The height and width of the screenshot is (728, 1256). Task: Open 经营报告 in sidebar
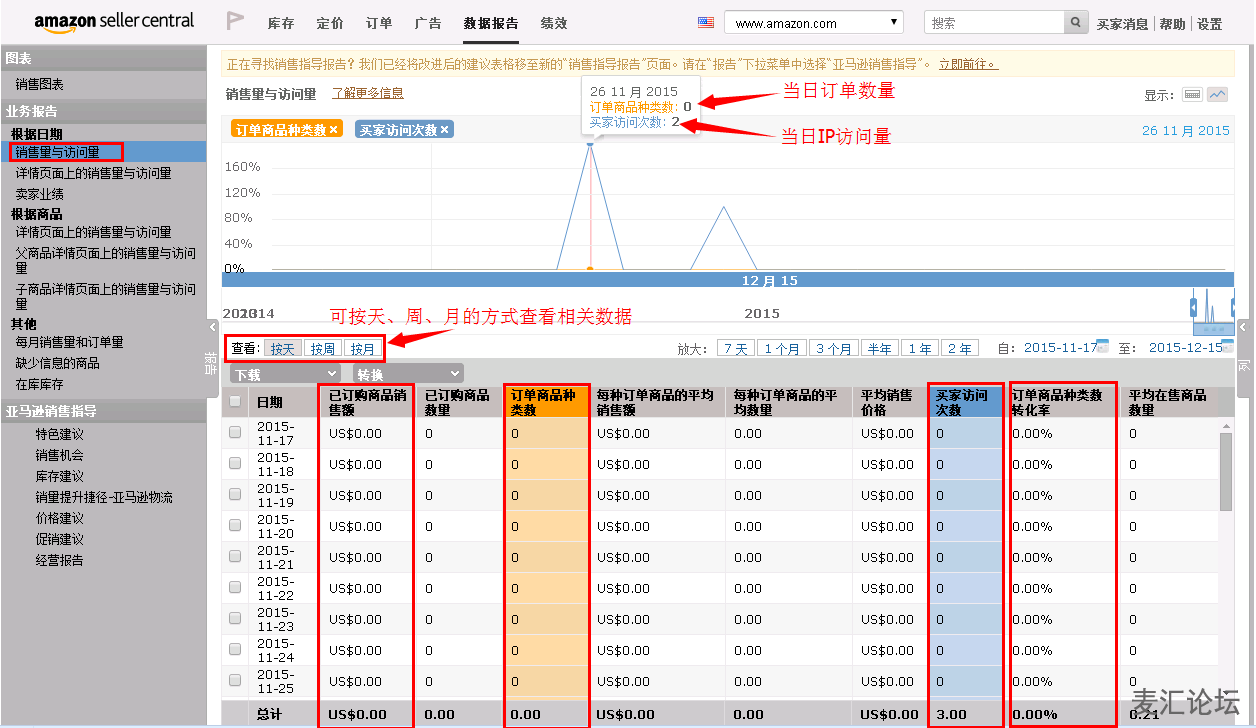[60, 560]
